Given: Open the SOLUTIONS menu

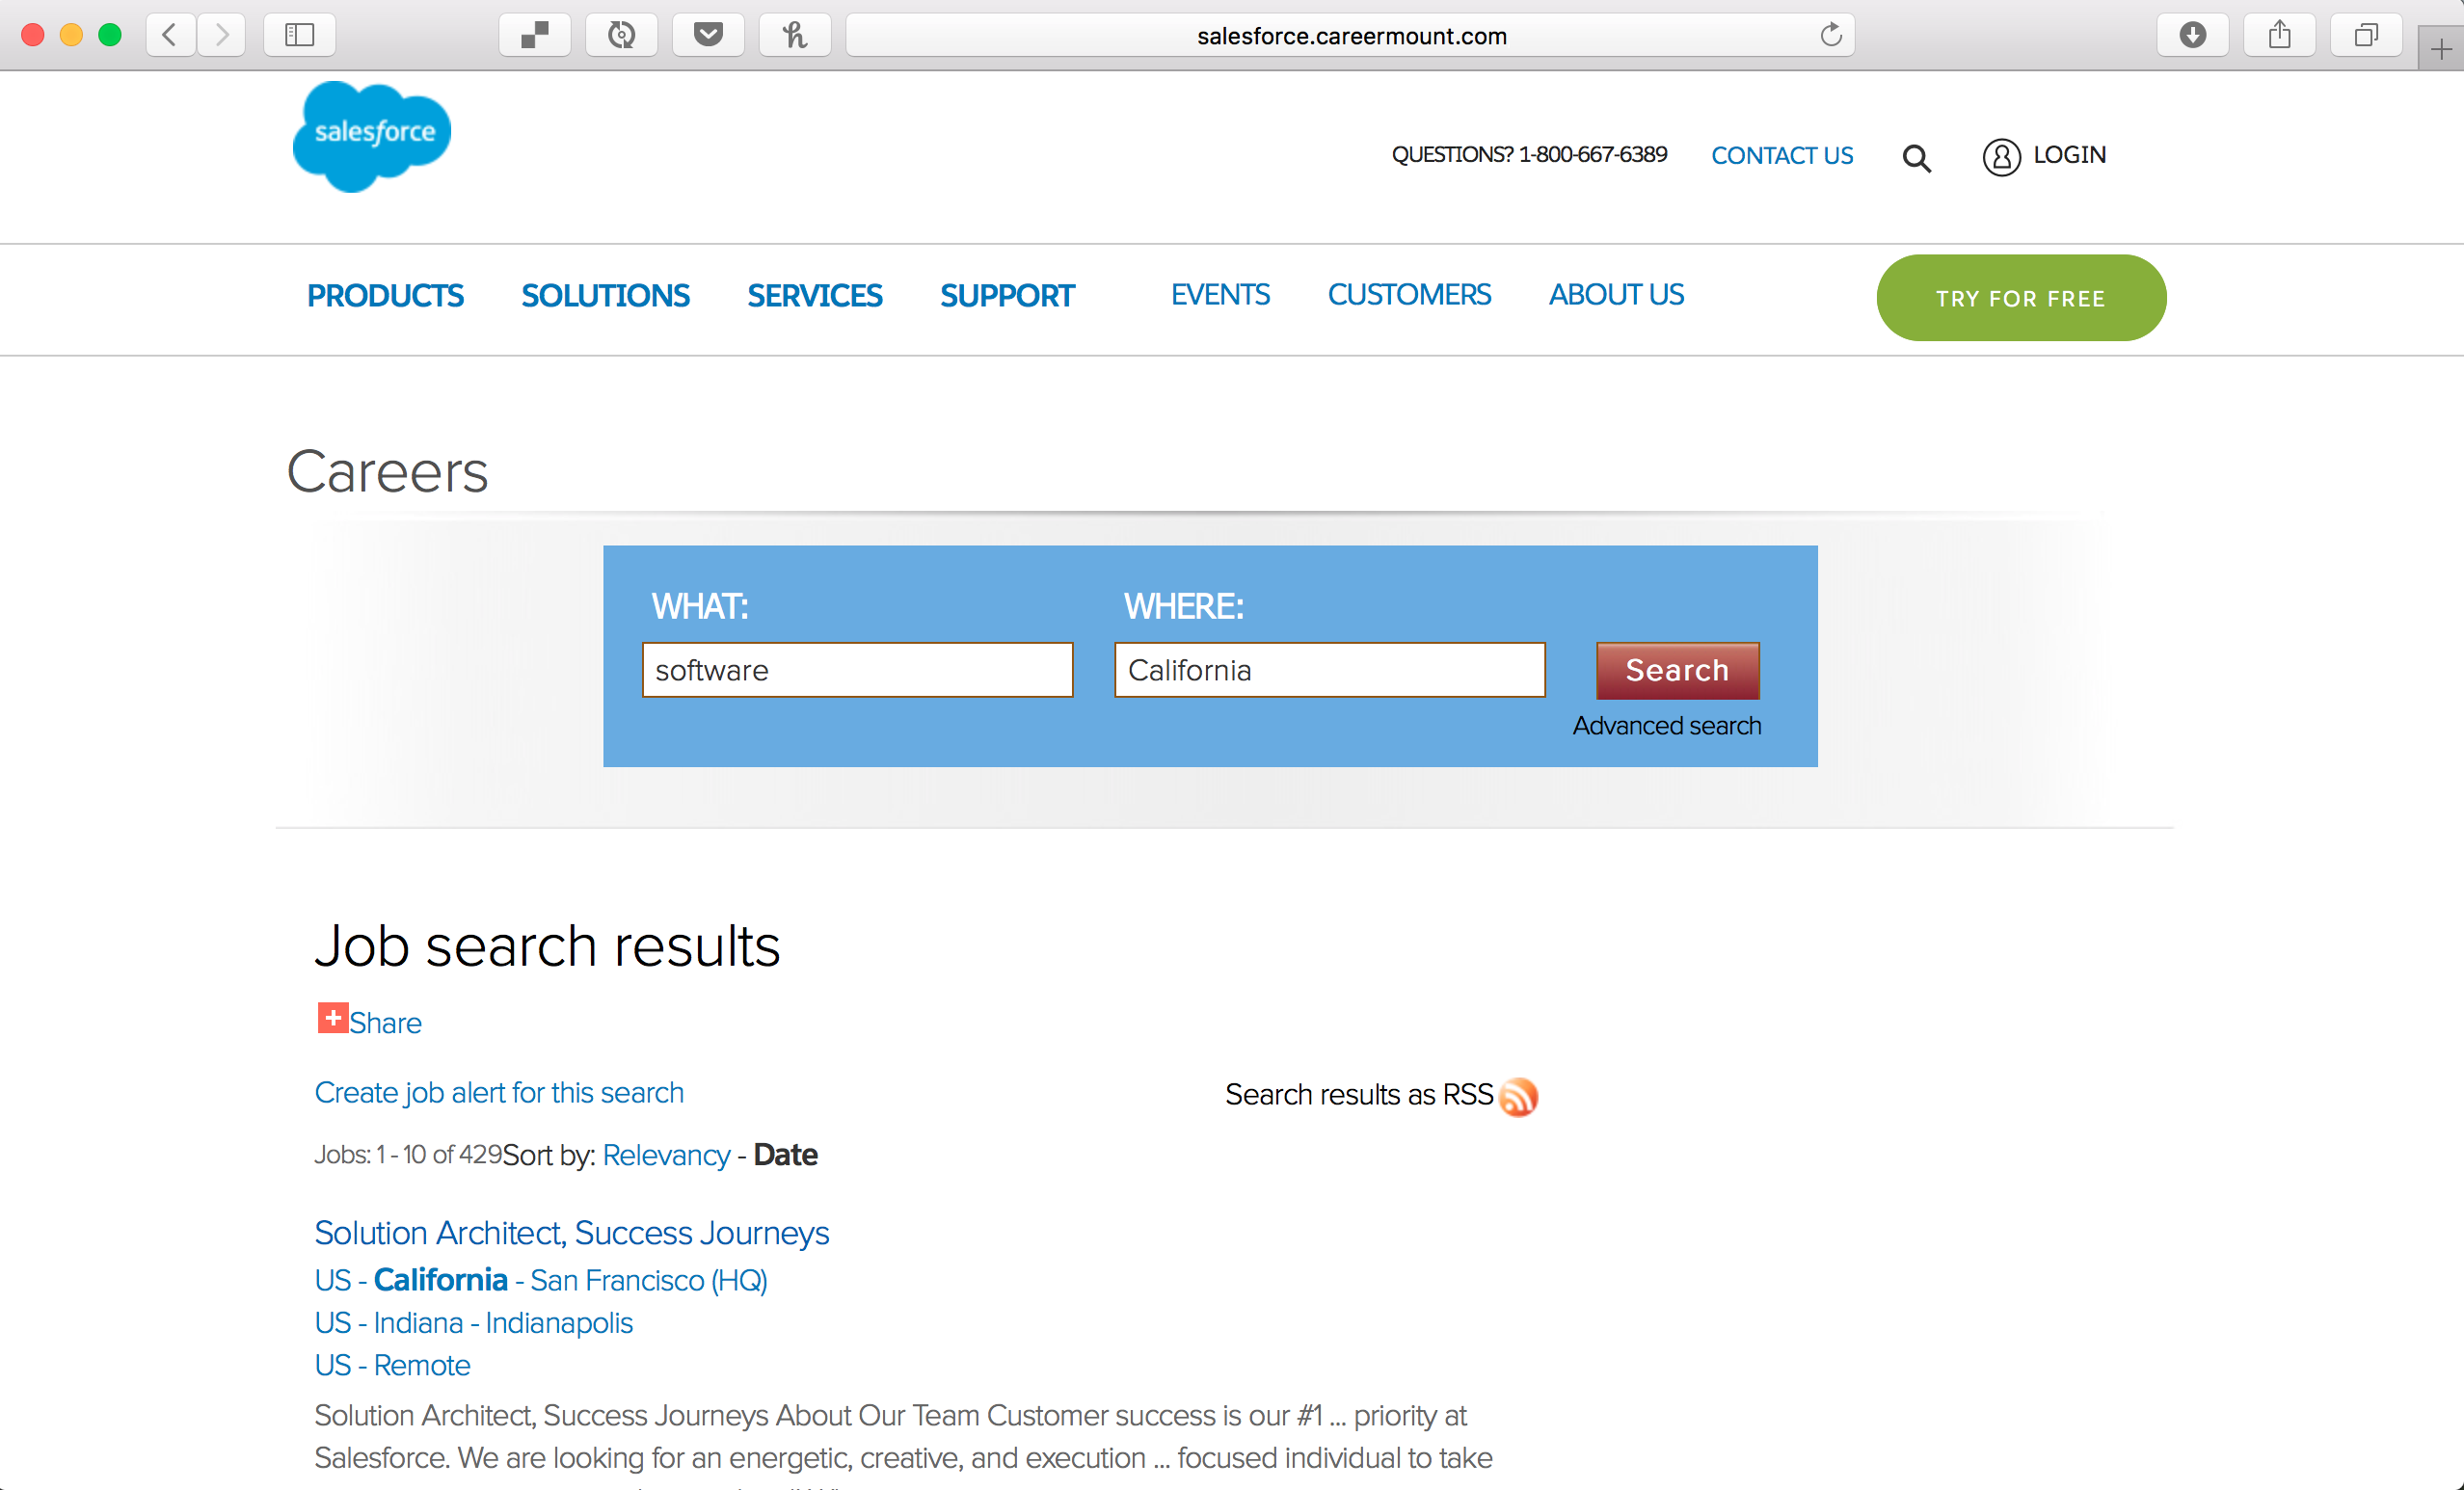Looking at the screenshot, I should pyautogui.click(x=605, y=296).
